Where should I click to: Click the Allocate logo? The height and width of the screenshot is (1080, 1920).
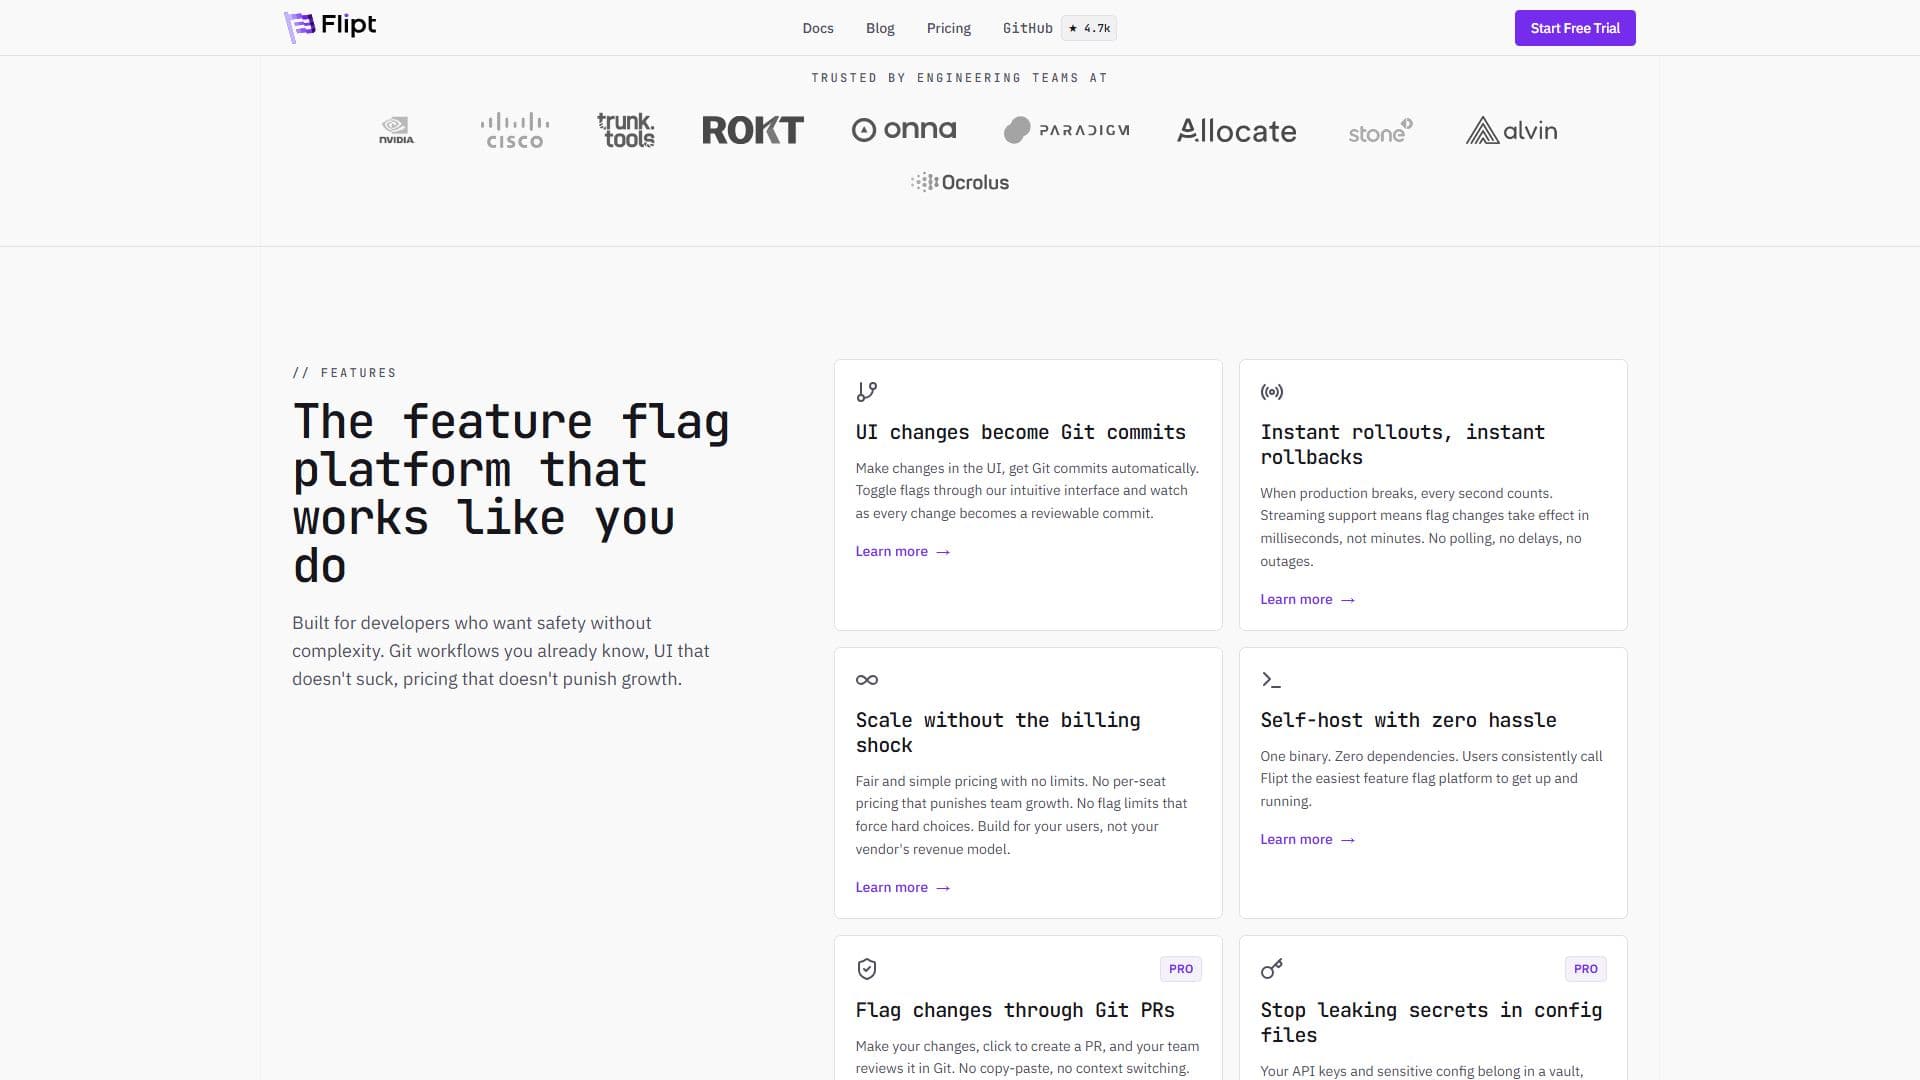tap(1237, 130)
